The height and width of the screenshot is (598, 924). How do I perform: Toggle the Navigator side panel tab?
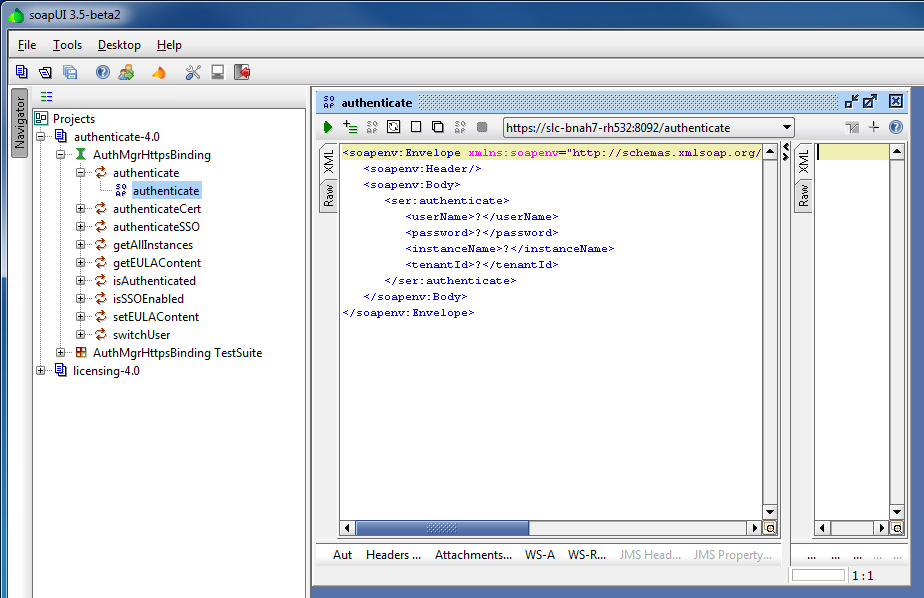(20, 123)
